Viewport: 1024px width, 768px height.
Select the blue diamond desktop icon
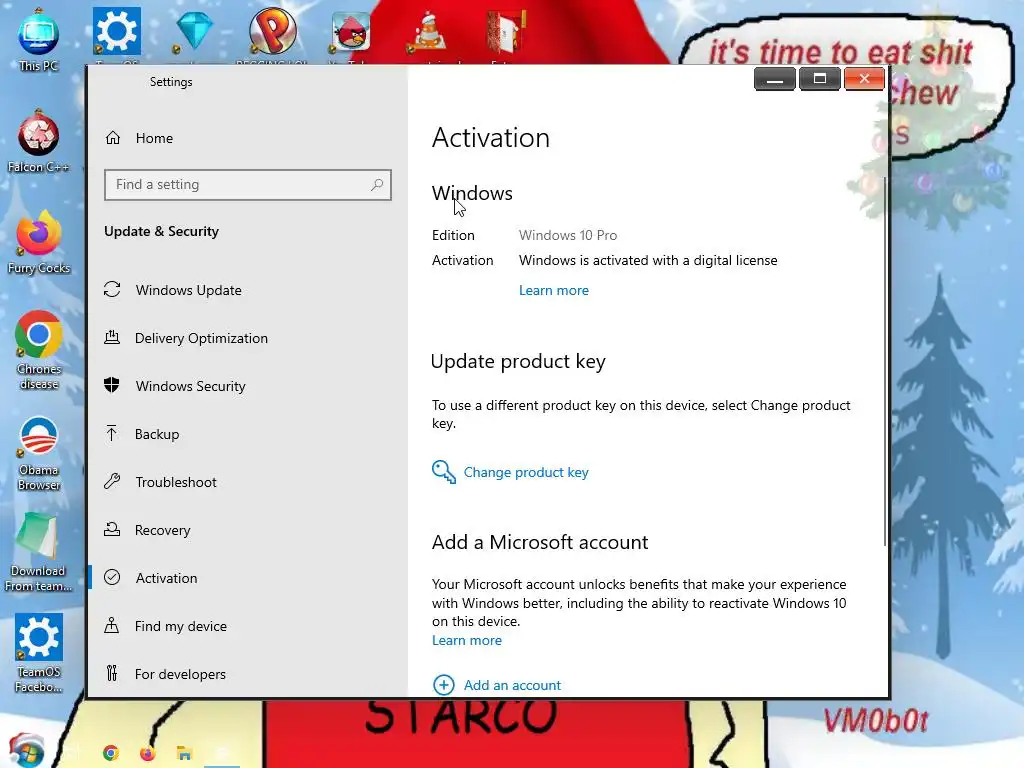tap(195, 33)
